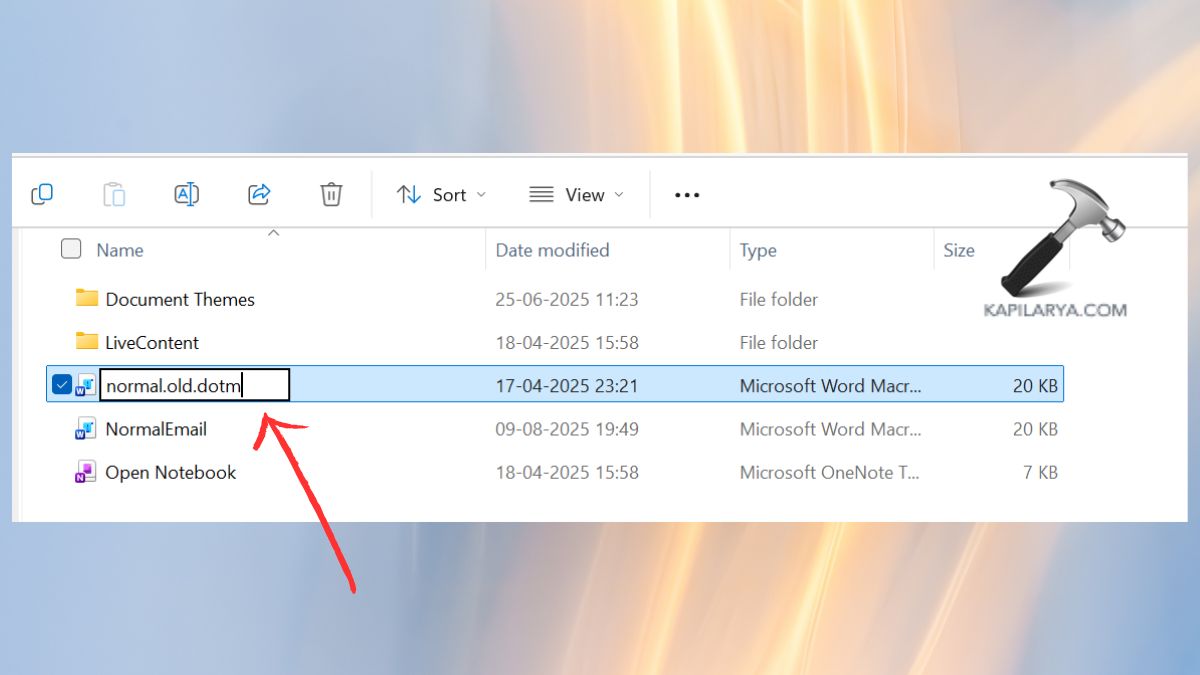Click the Paste icon in the toolbar

114,194
